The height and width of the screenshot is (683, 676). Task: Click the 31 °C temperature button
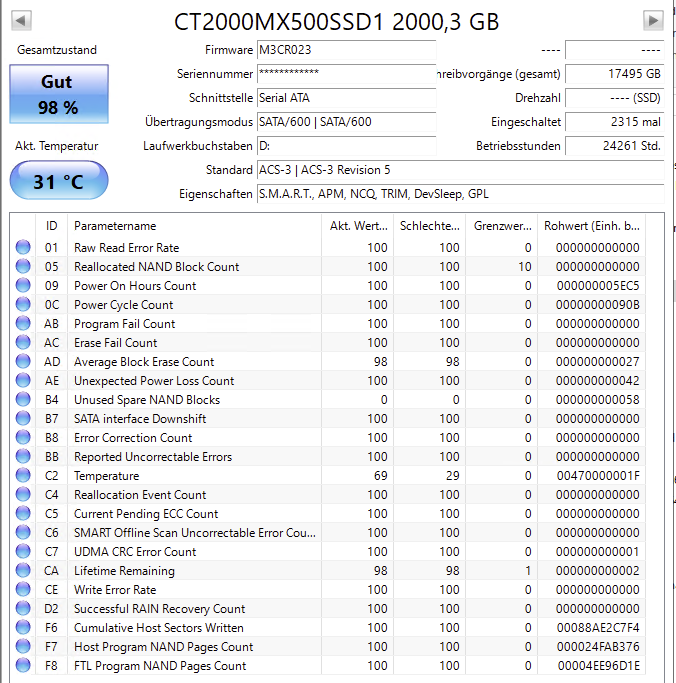pyautogui.click(x=59, y=180)
